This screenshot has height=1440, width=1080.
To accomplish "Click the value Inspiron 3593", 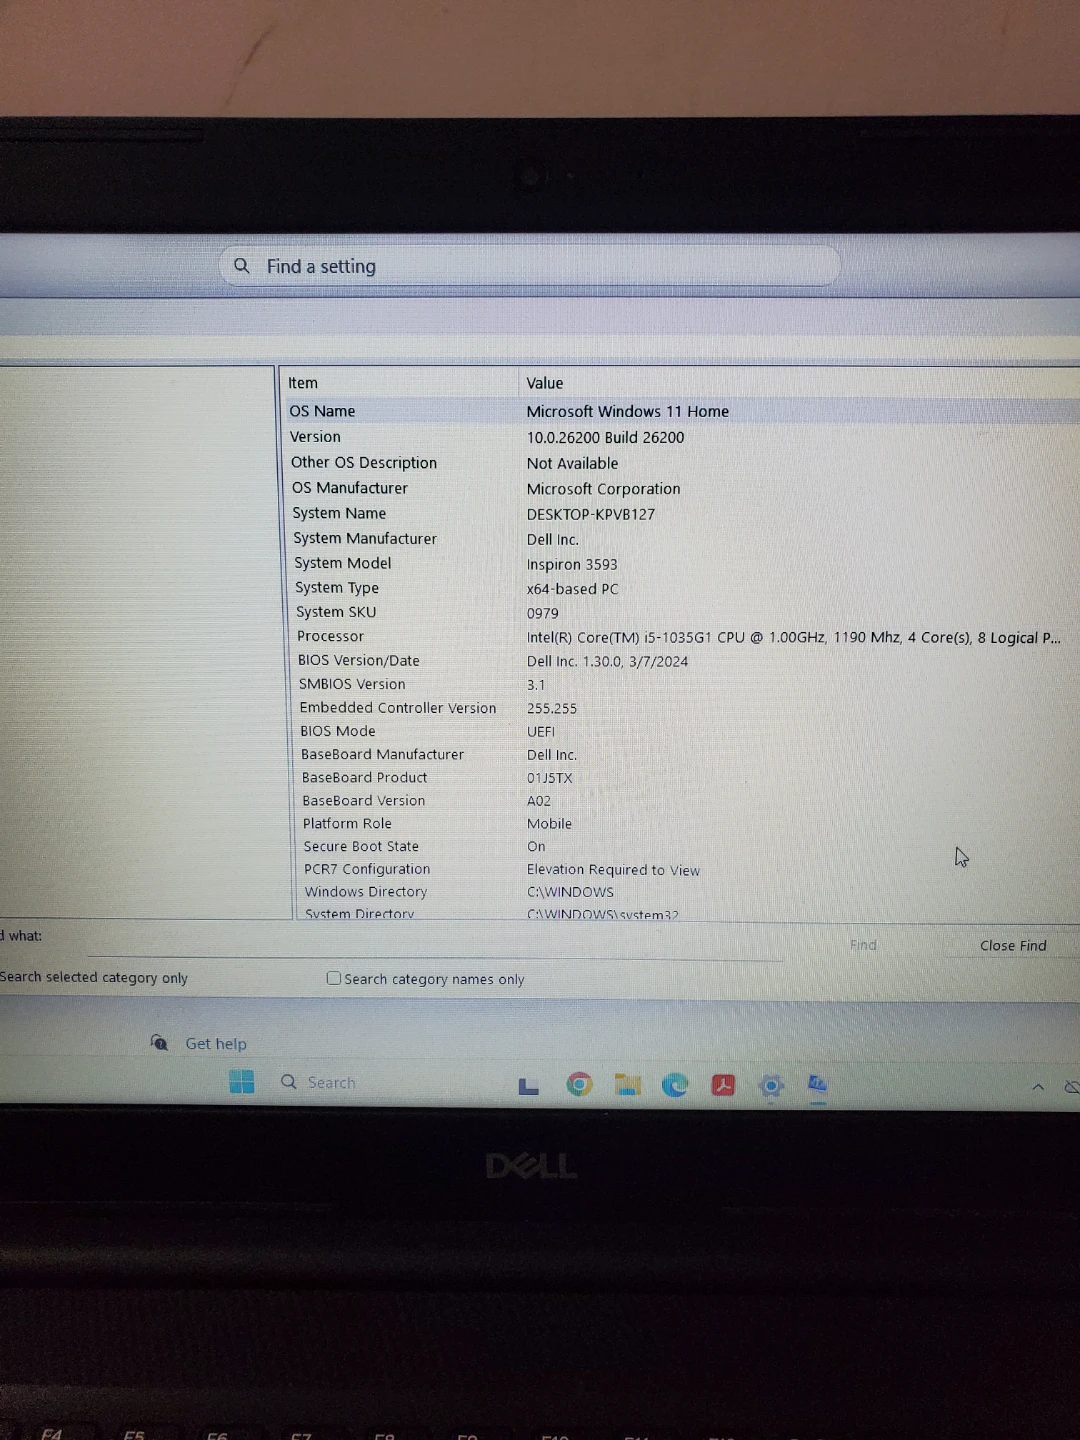I will pos(572,564).
